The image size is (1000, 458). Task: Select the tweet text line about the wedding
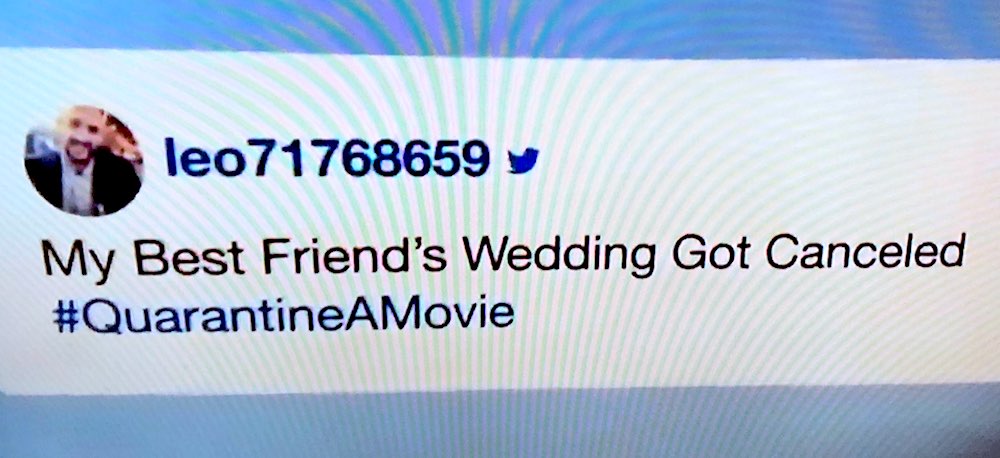tap(503, 256)
